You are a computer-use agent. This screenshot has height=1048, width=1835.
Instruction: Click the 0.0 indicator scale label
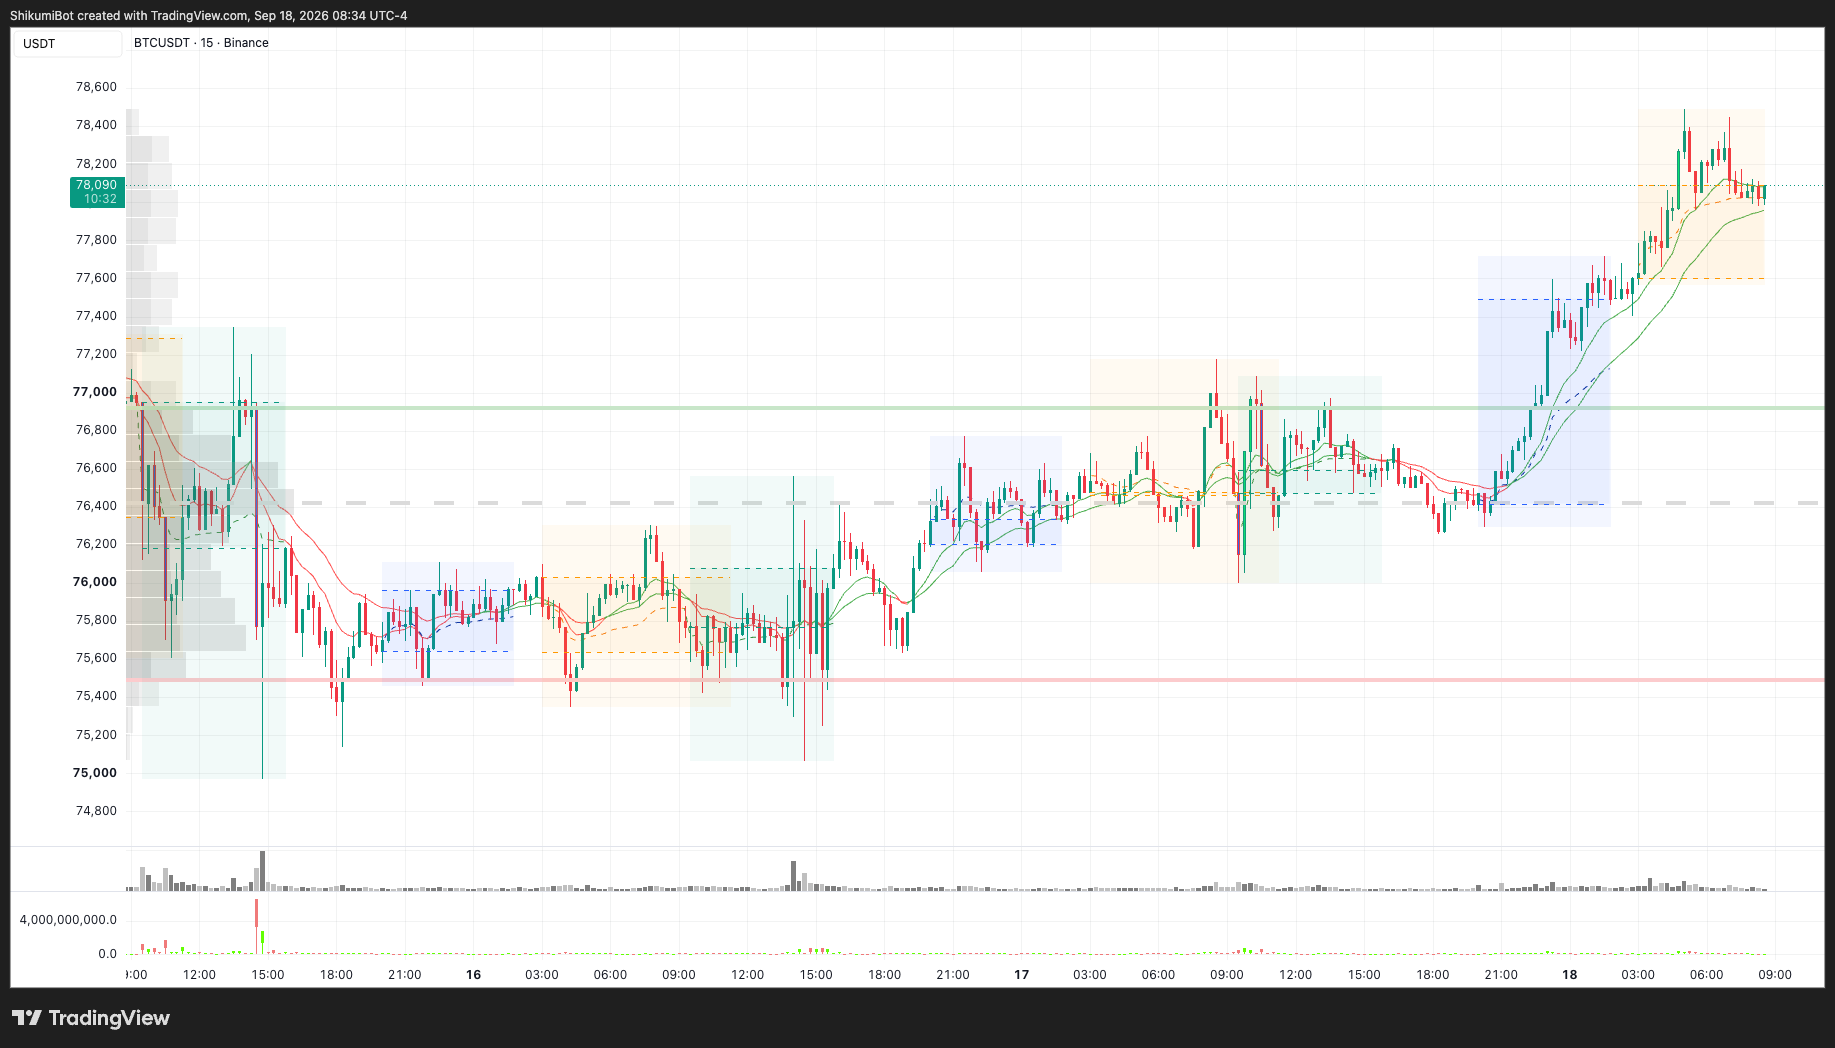tap(108, 954)
